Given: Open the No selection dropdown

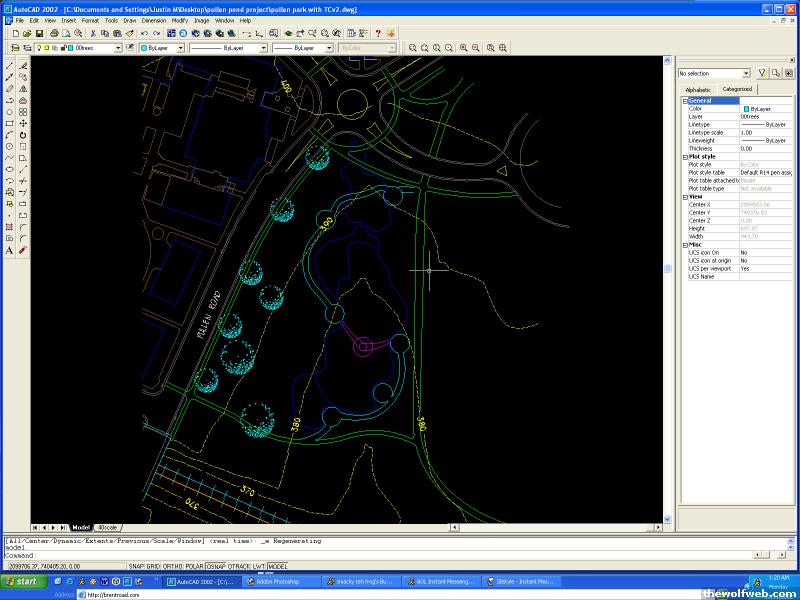Looking at the screenshot, I should pyautogui.click(x=746, y=73).
